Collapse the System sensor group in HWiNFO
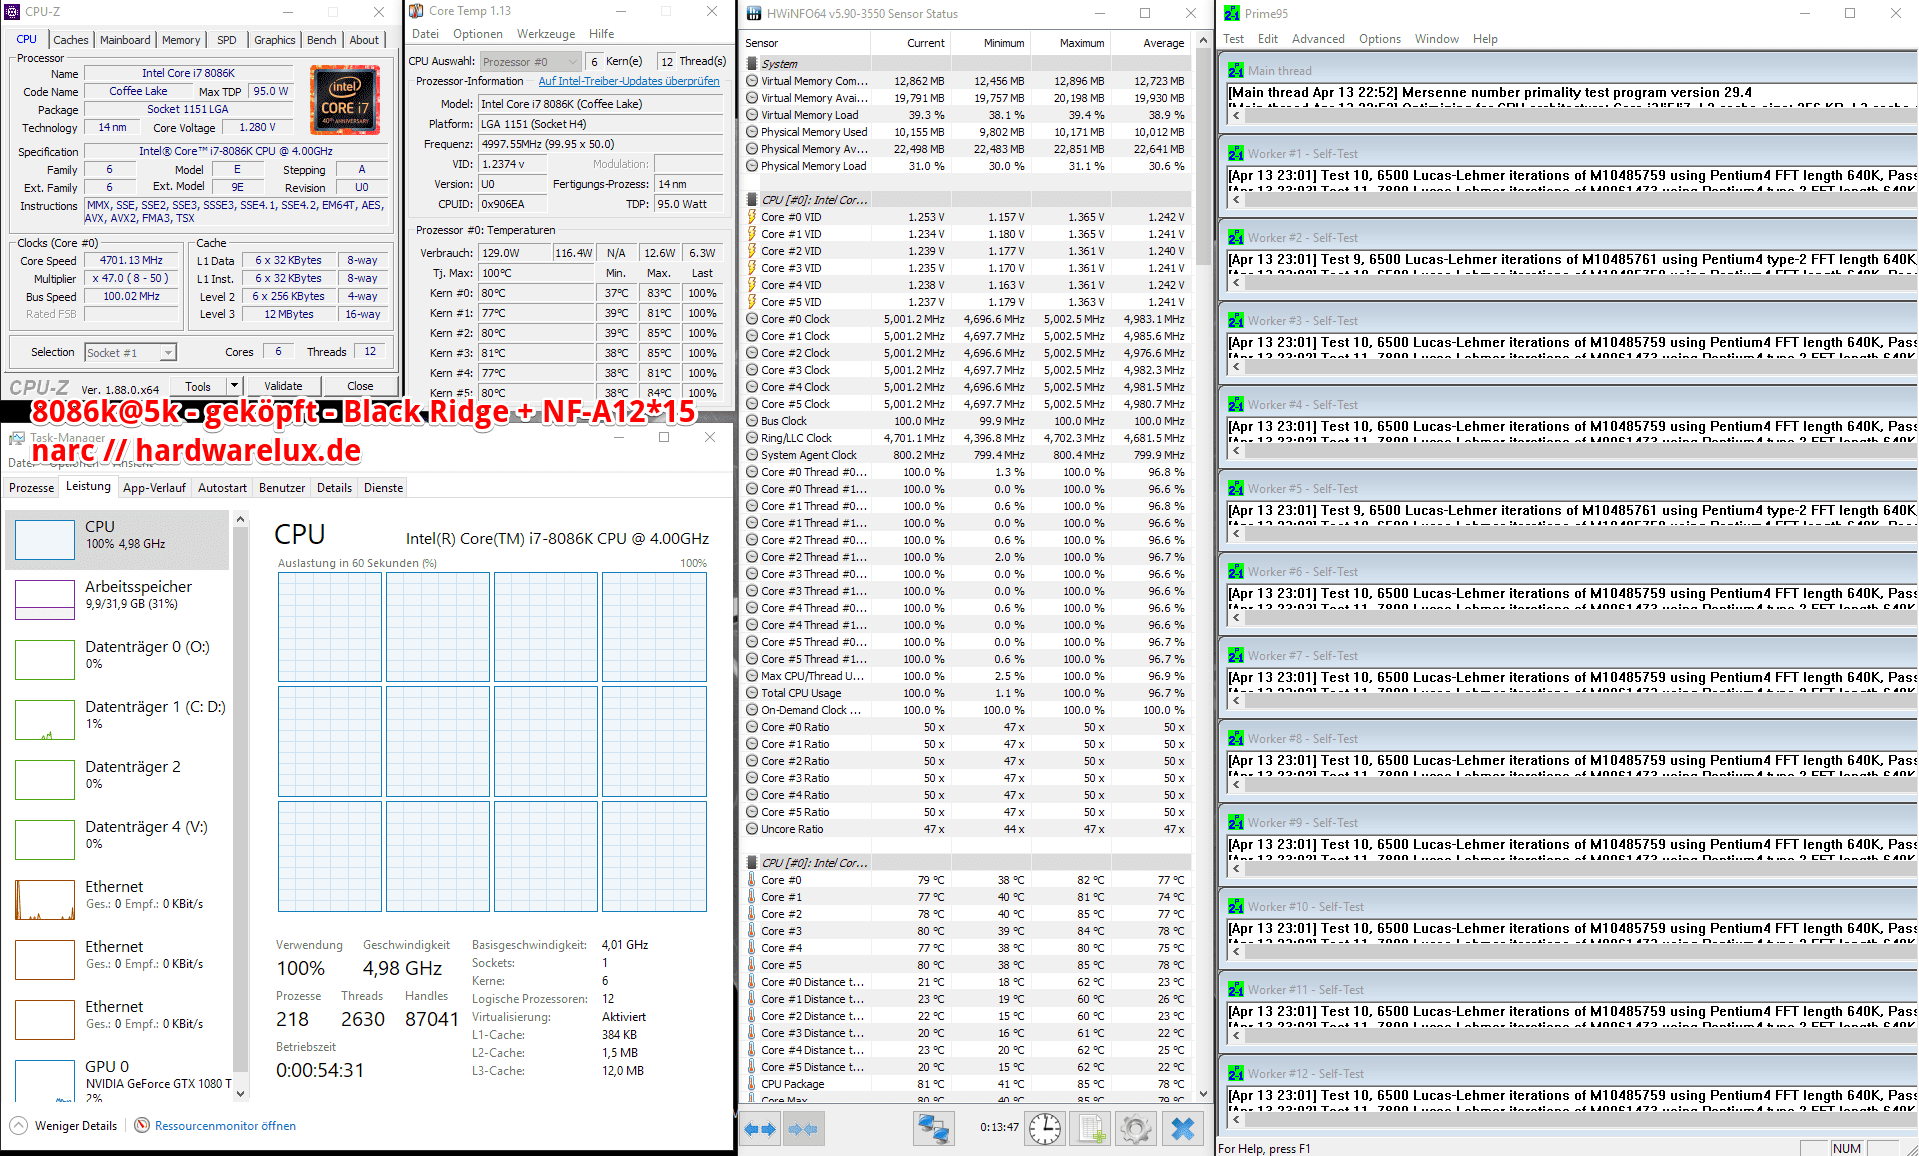1919x1156 pixels. click(752, 63)
